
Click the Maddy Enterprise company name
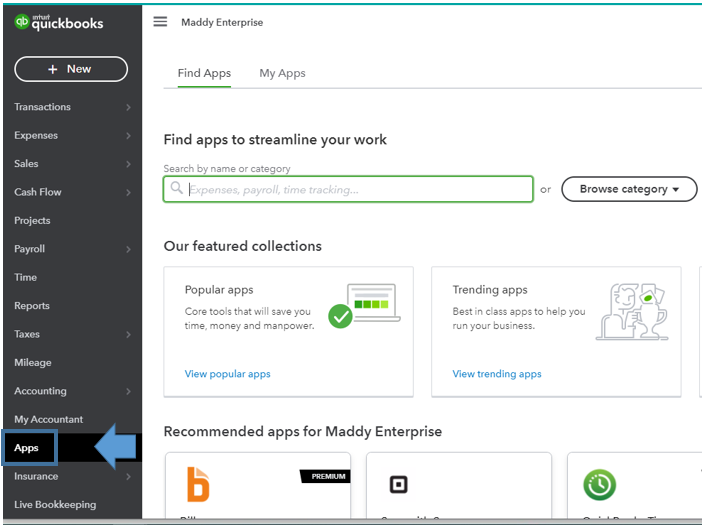click(x=222, y=22)
